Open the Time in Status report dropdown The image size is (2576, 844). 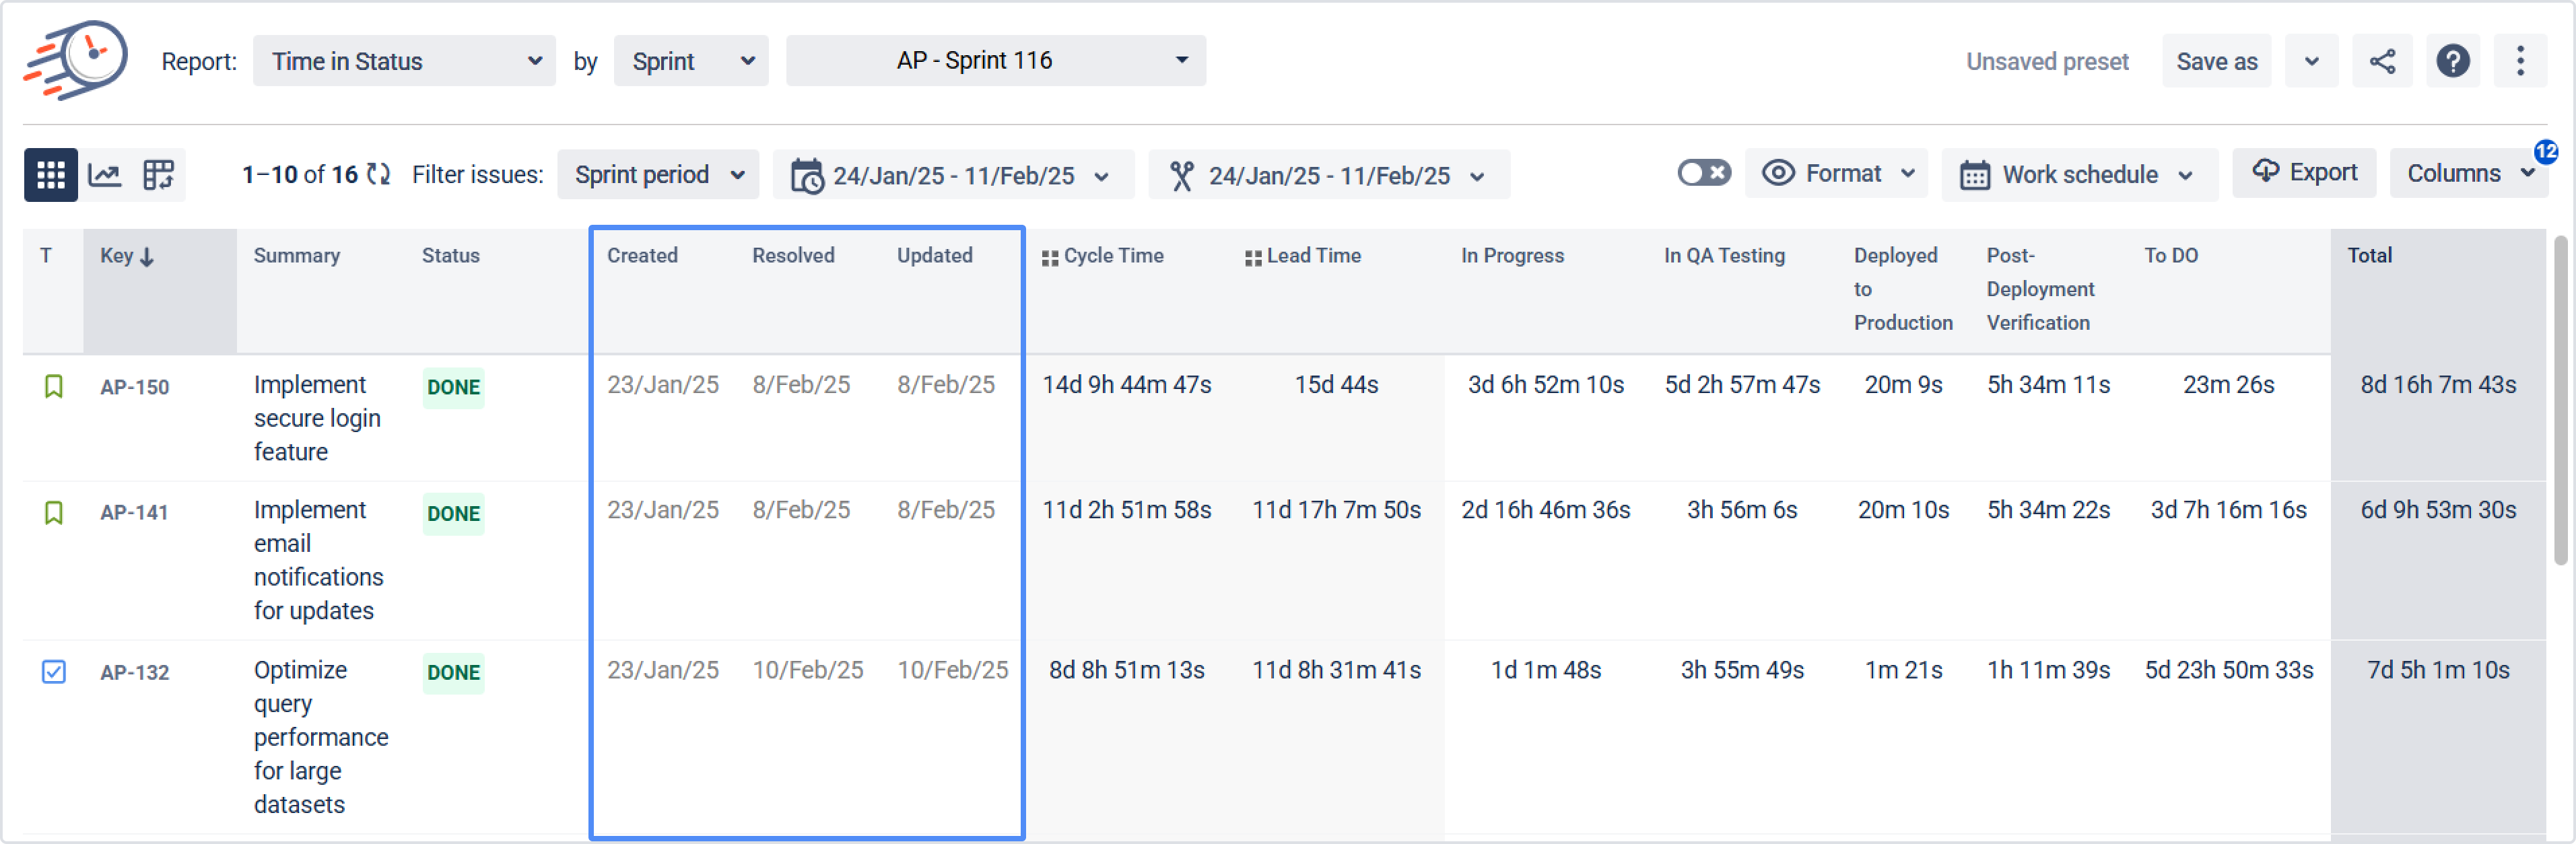tap(404, 61)
